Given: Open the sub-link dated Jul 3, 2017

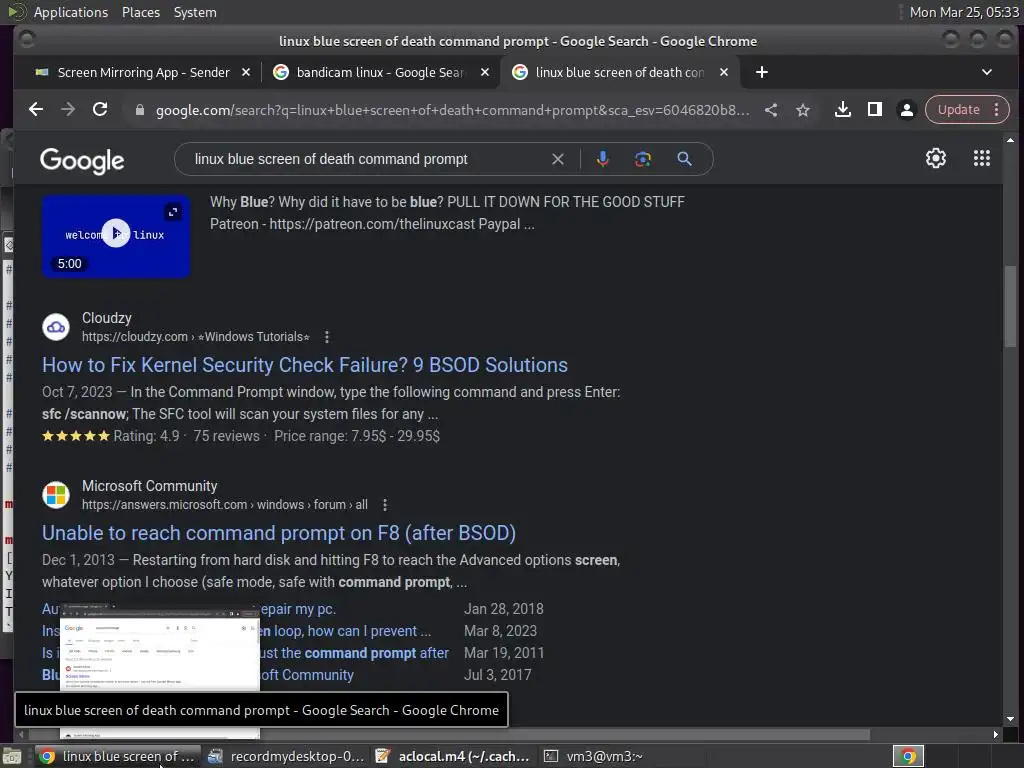Looking at the screenshot, I should pos(307,675).
